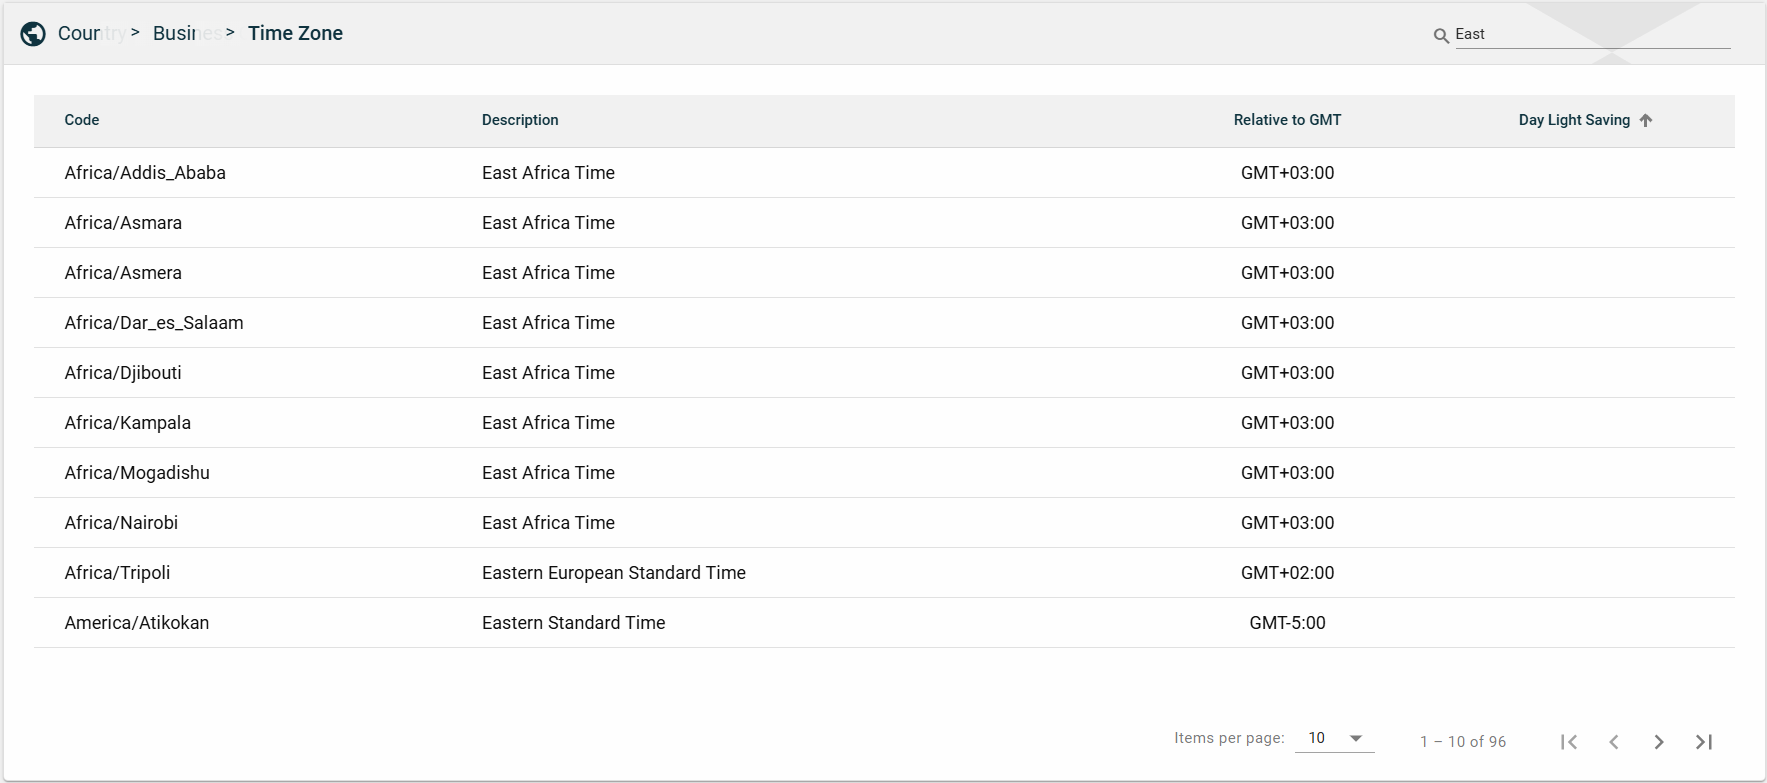Open the items per page dropdown
Image resolution: width=1767 pixels, height=783 pixels.
pyautogui.click(x=1334, y=738)
